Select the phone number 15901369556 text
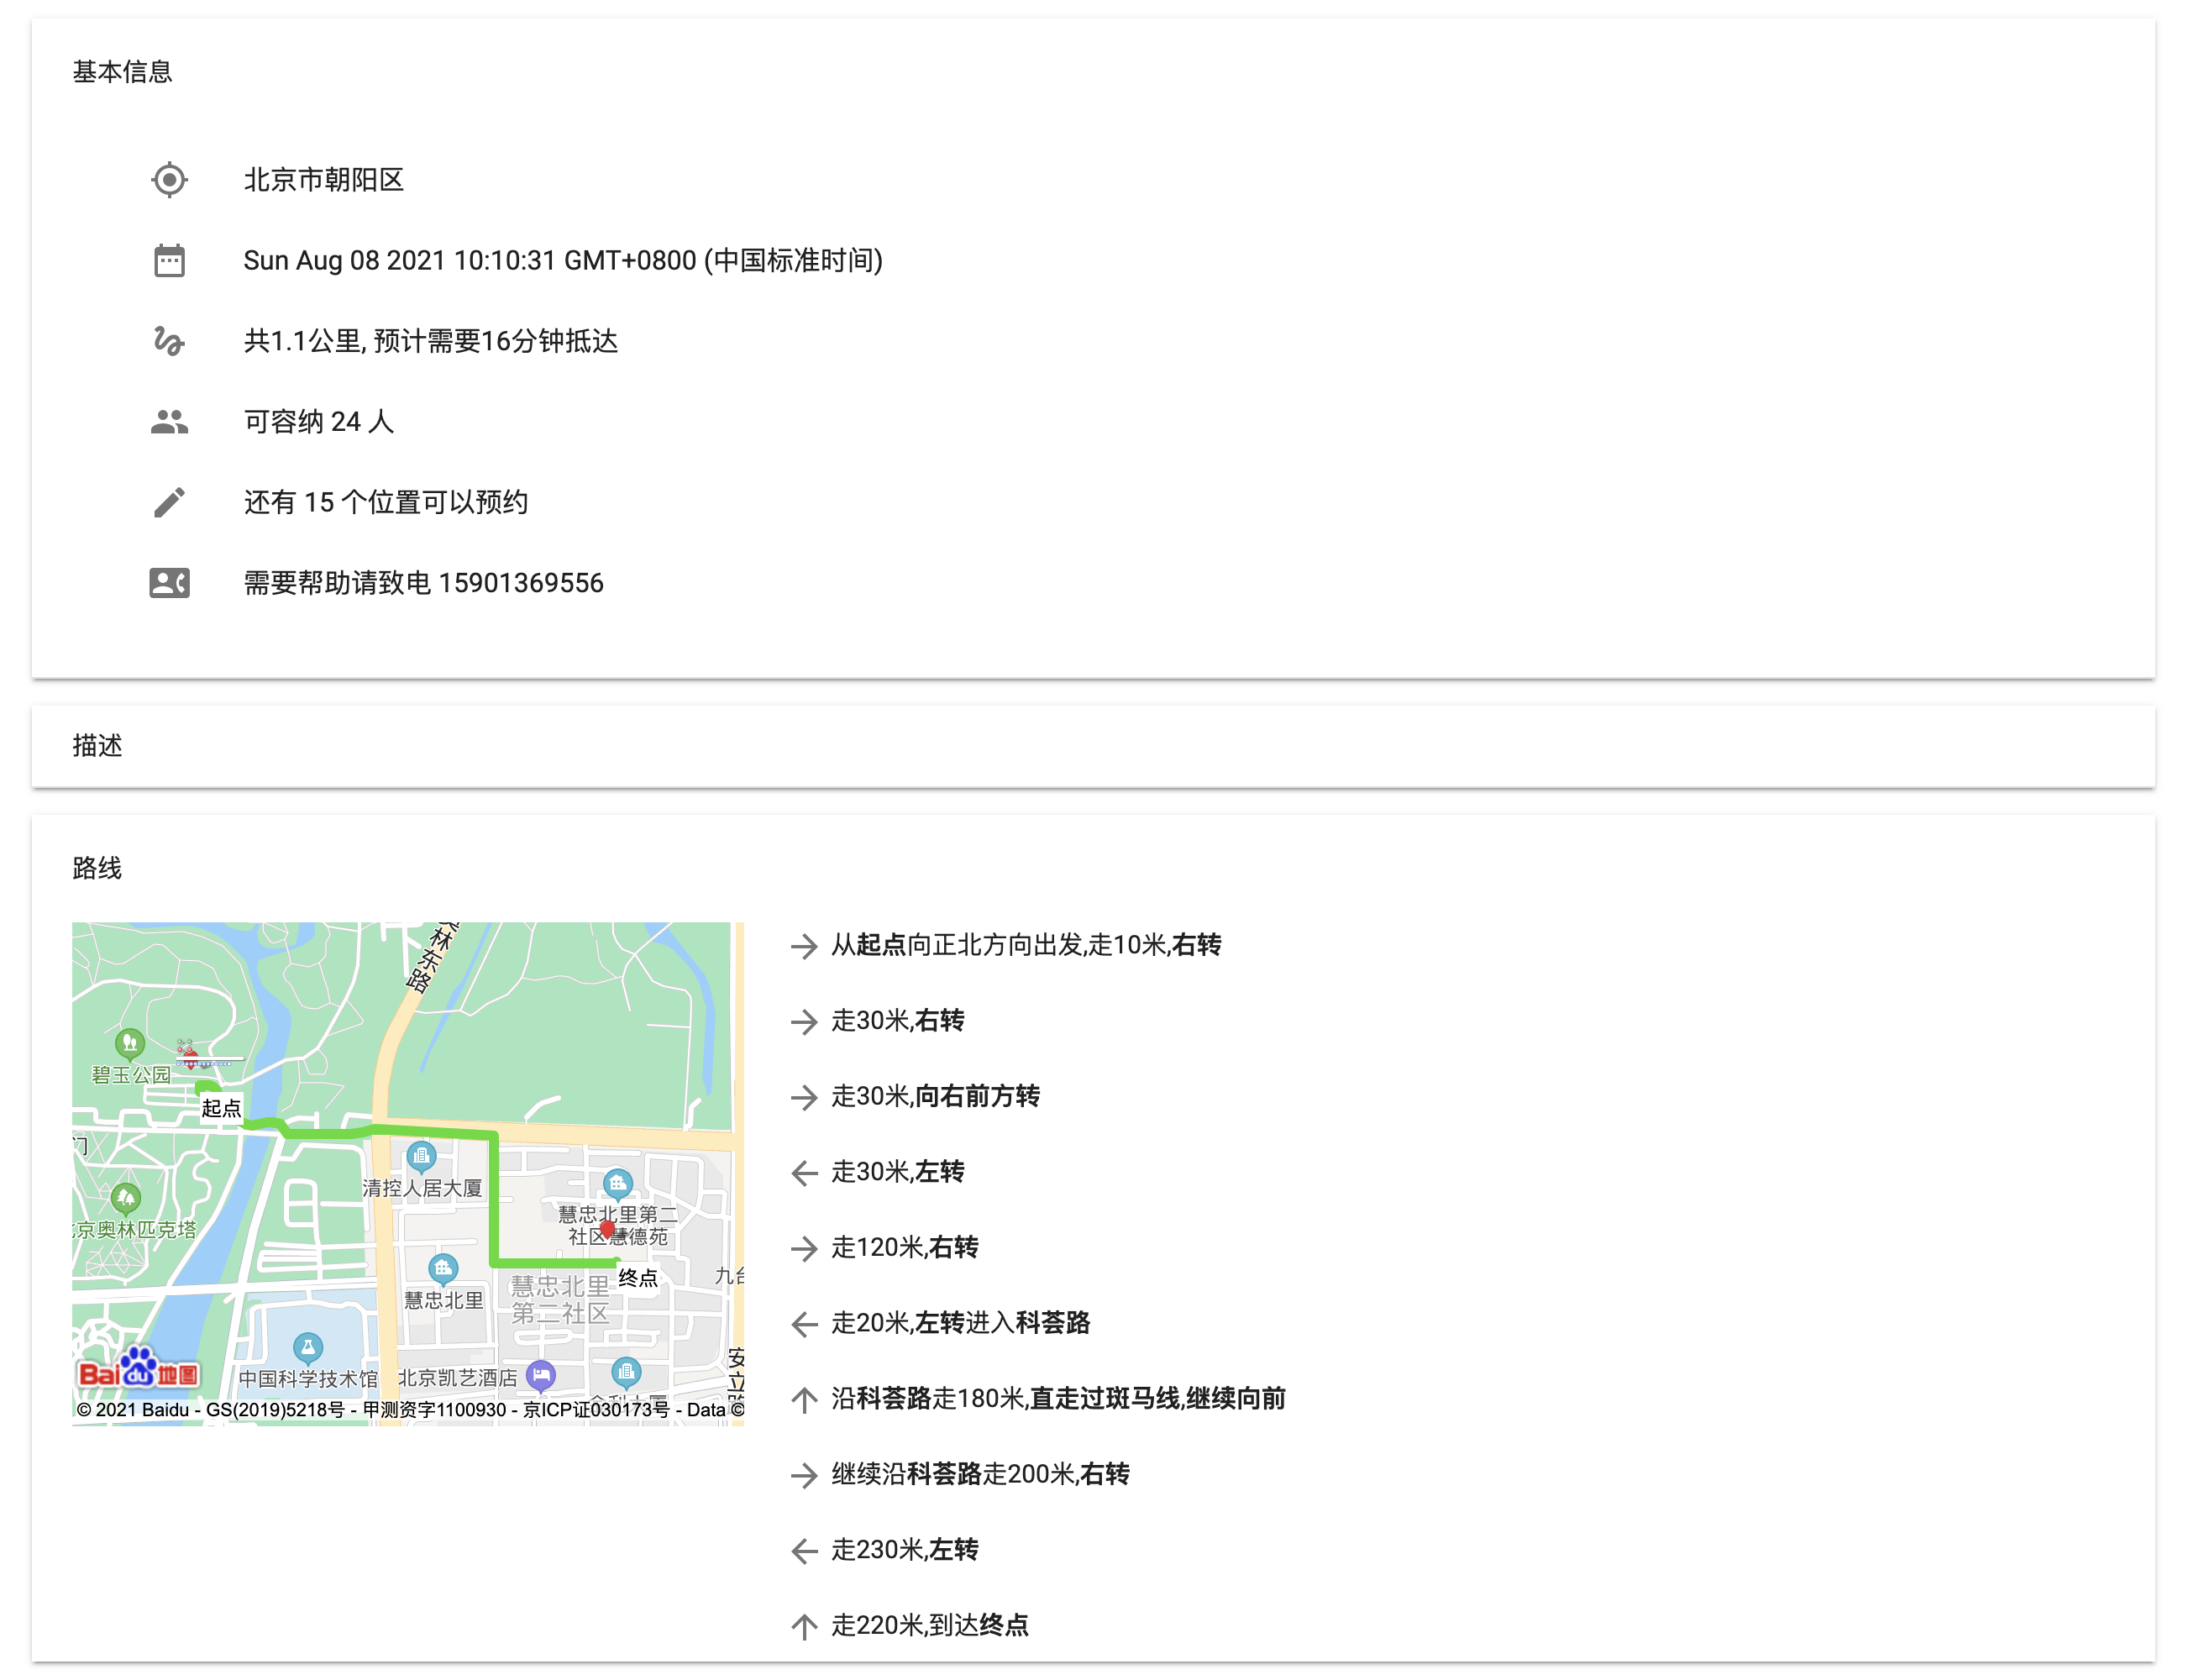The image size is (2204, 1680). [x=521, y=583]
